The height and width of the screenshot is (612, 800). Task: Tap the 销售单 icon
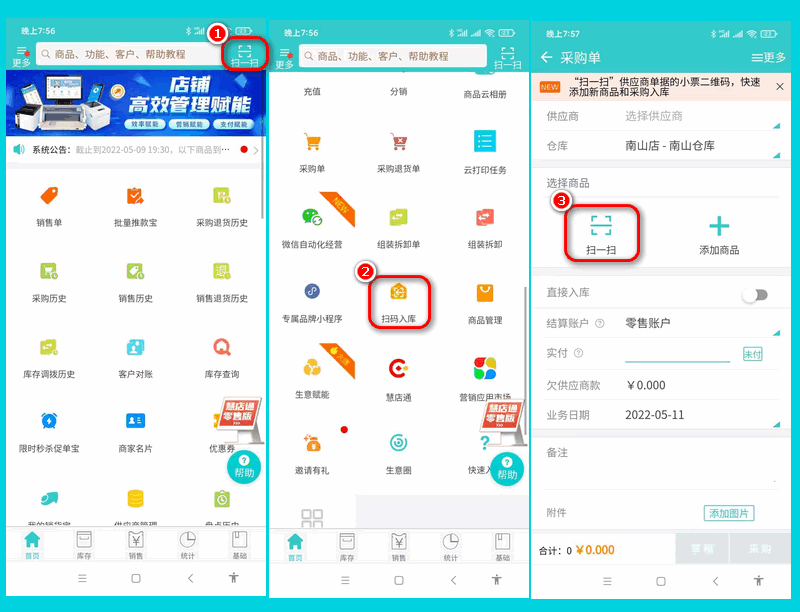49,197
